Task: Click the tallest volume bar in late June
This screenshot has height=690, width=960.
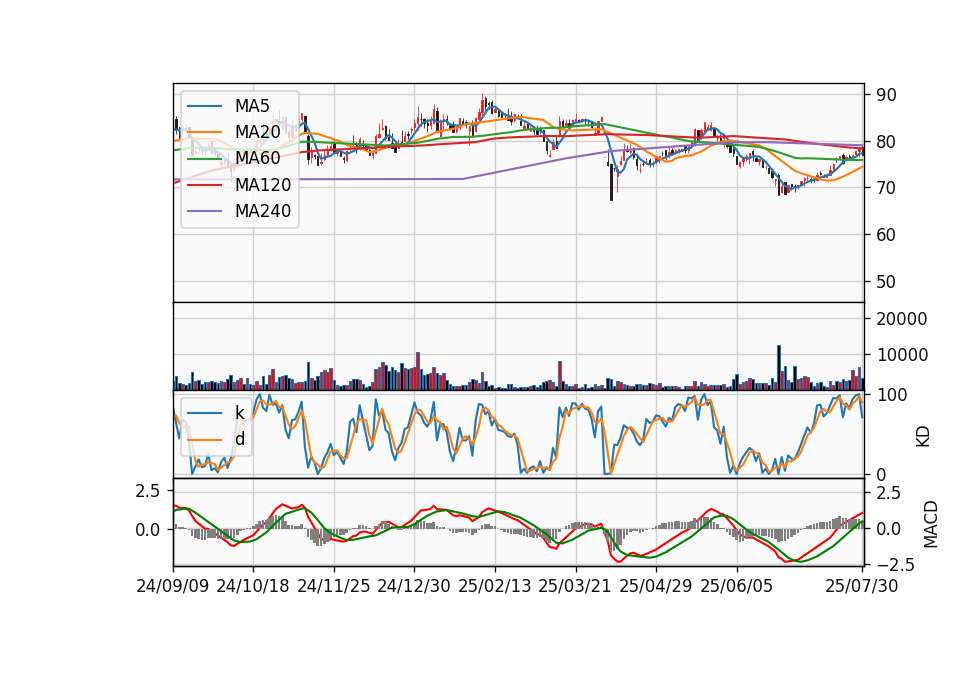Action: pos(779,367)
